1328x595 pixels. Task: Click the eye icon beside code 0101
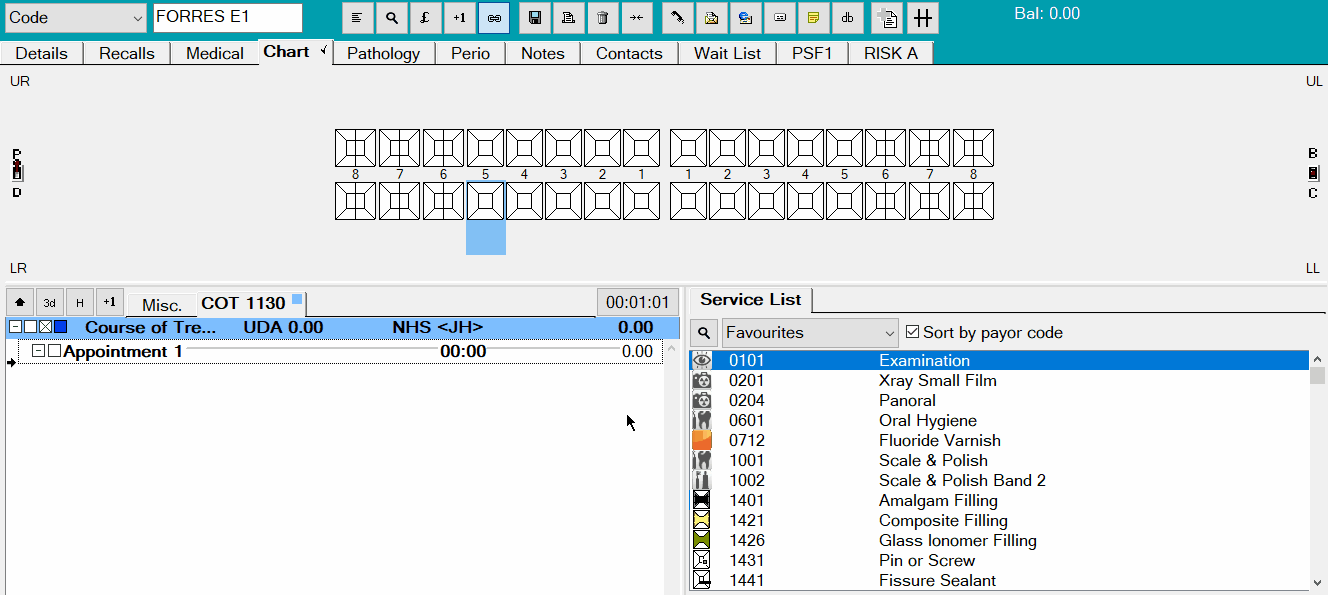(702, 361)
